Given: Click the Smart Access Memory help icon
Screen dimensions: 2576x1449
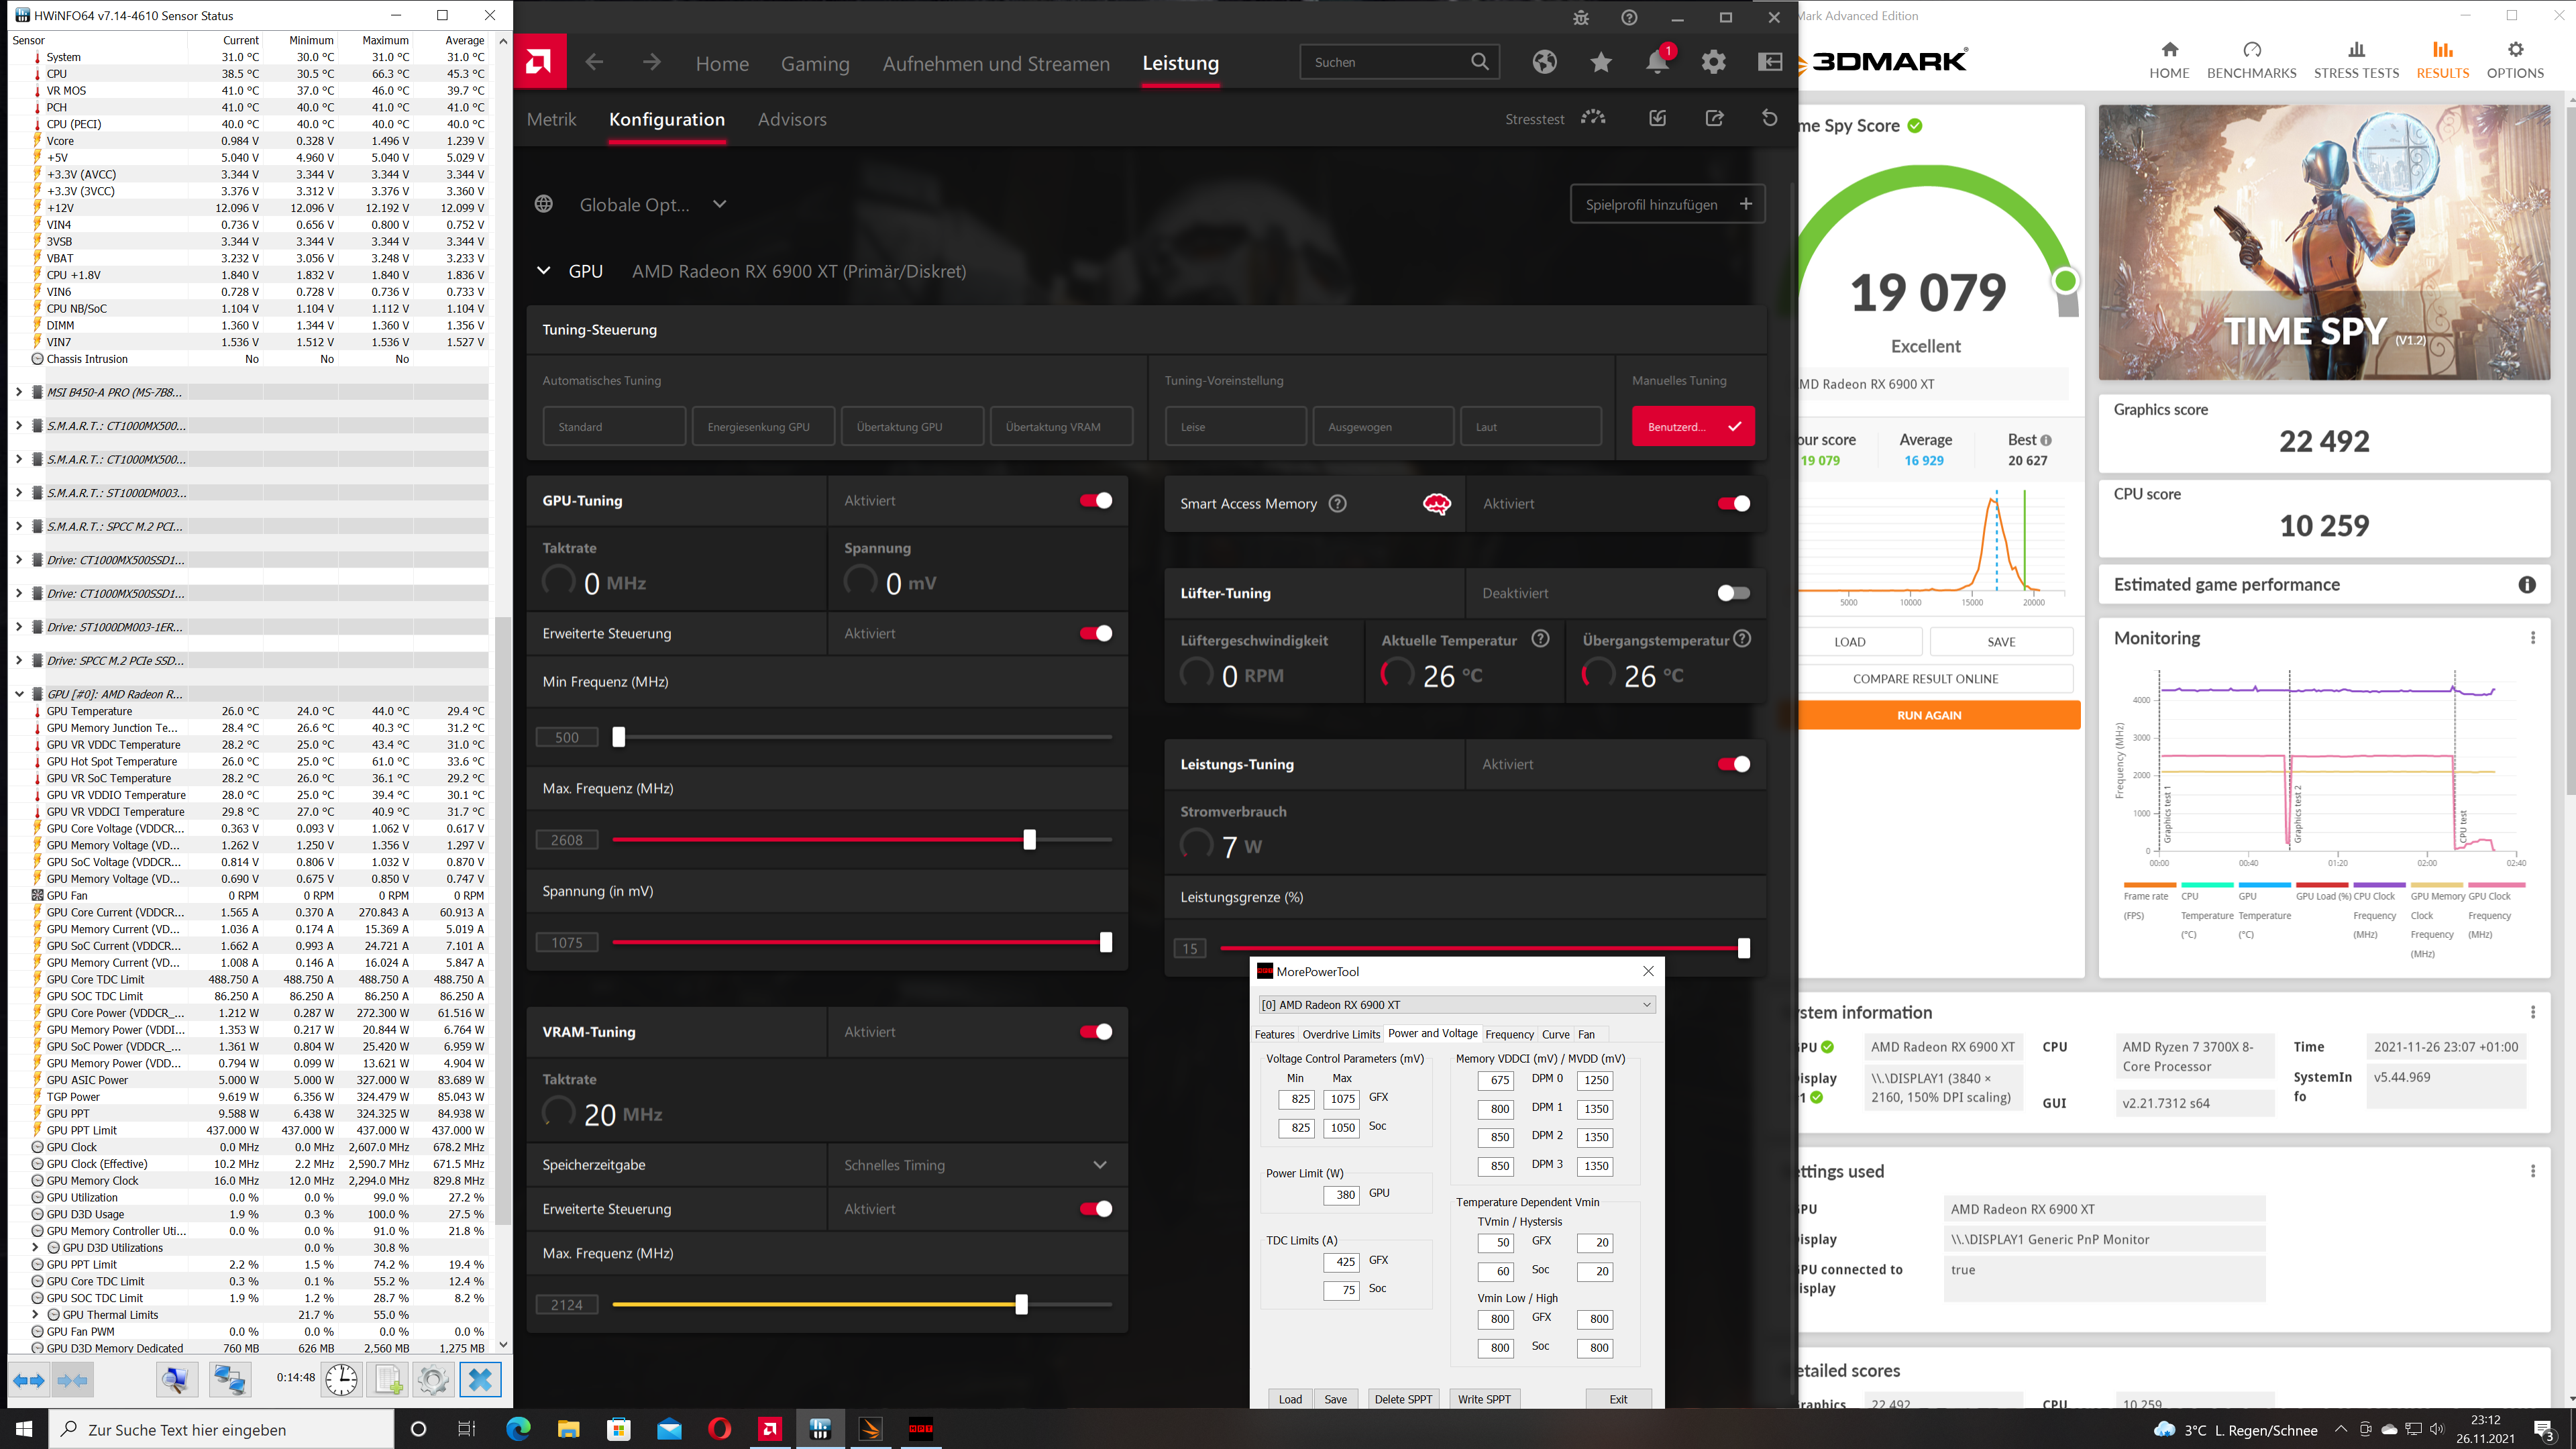Looking at the screenshot, I should pyautogui.click(x=1337, y=504).
